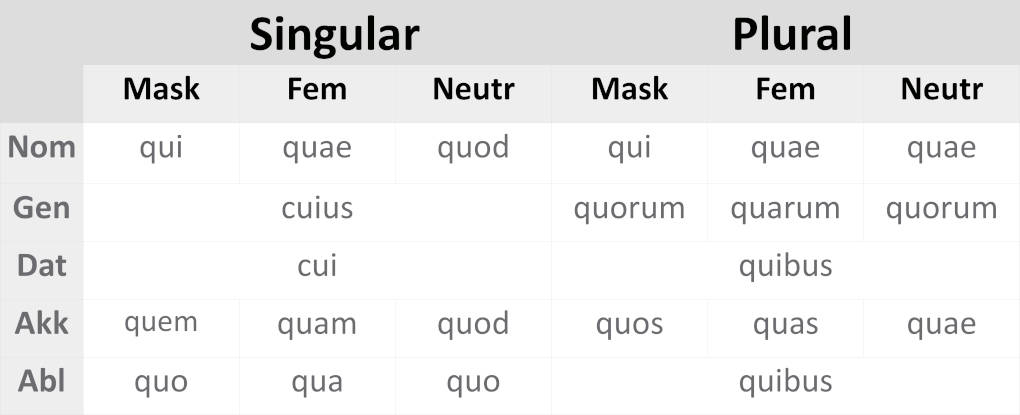Click quibus in the Abl row
The image size is (1020, 415).
785,382
